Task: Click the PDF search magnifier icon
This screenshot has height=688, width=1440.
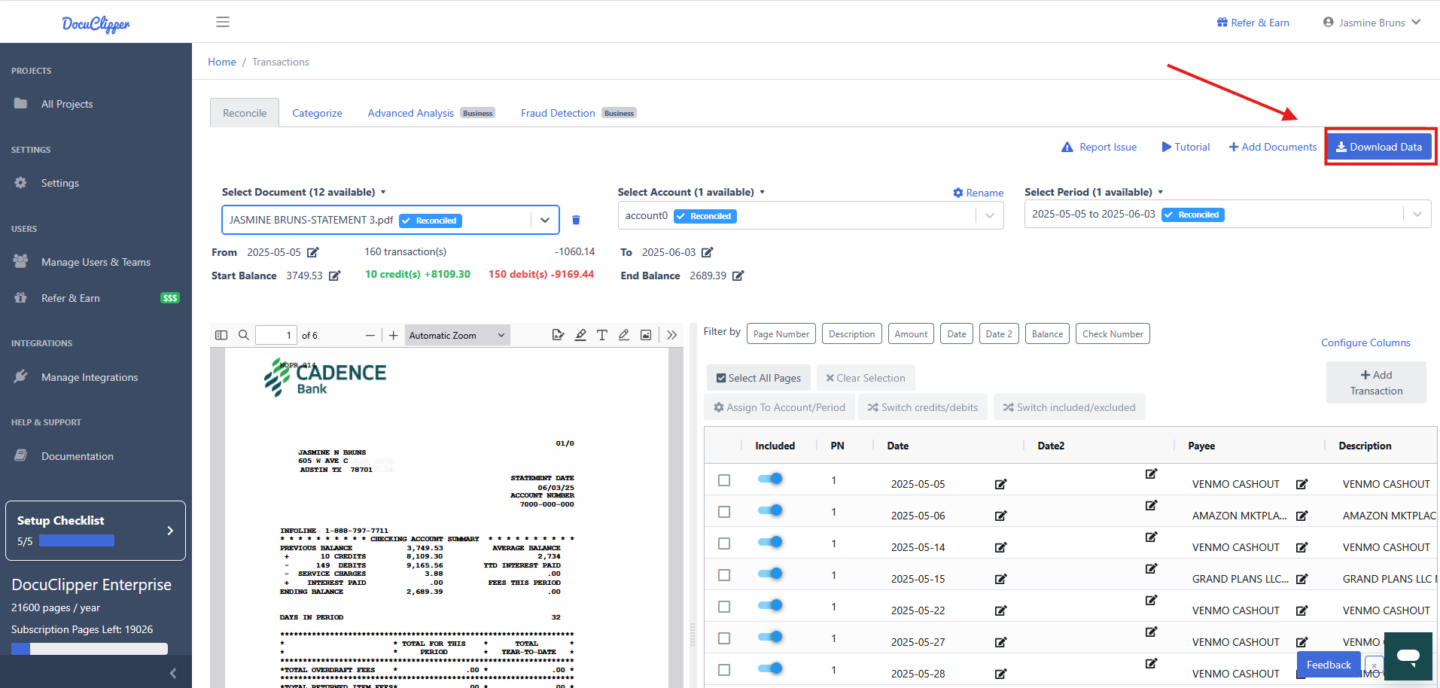Action: point(244,335)
